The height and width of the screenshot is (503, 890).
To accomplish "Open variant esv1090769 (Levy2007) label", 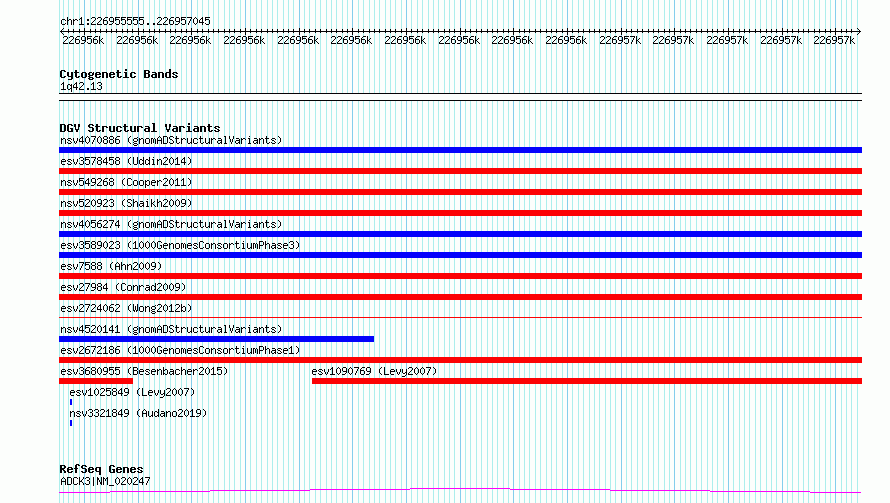I will (374, 371).
